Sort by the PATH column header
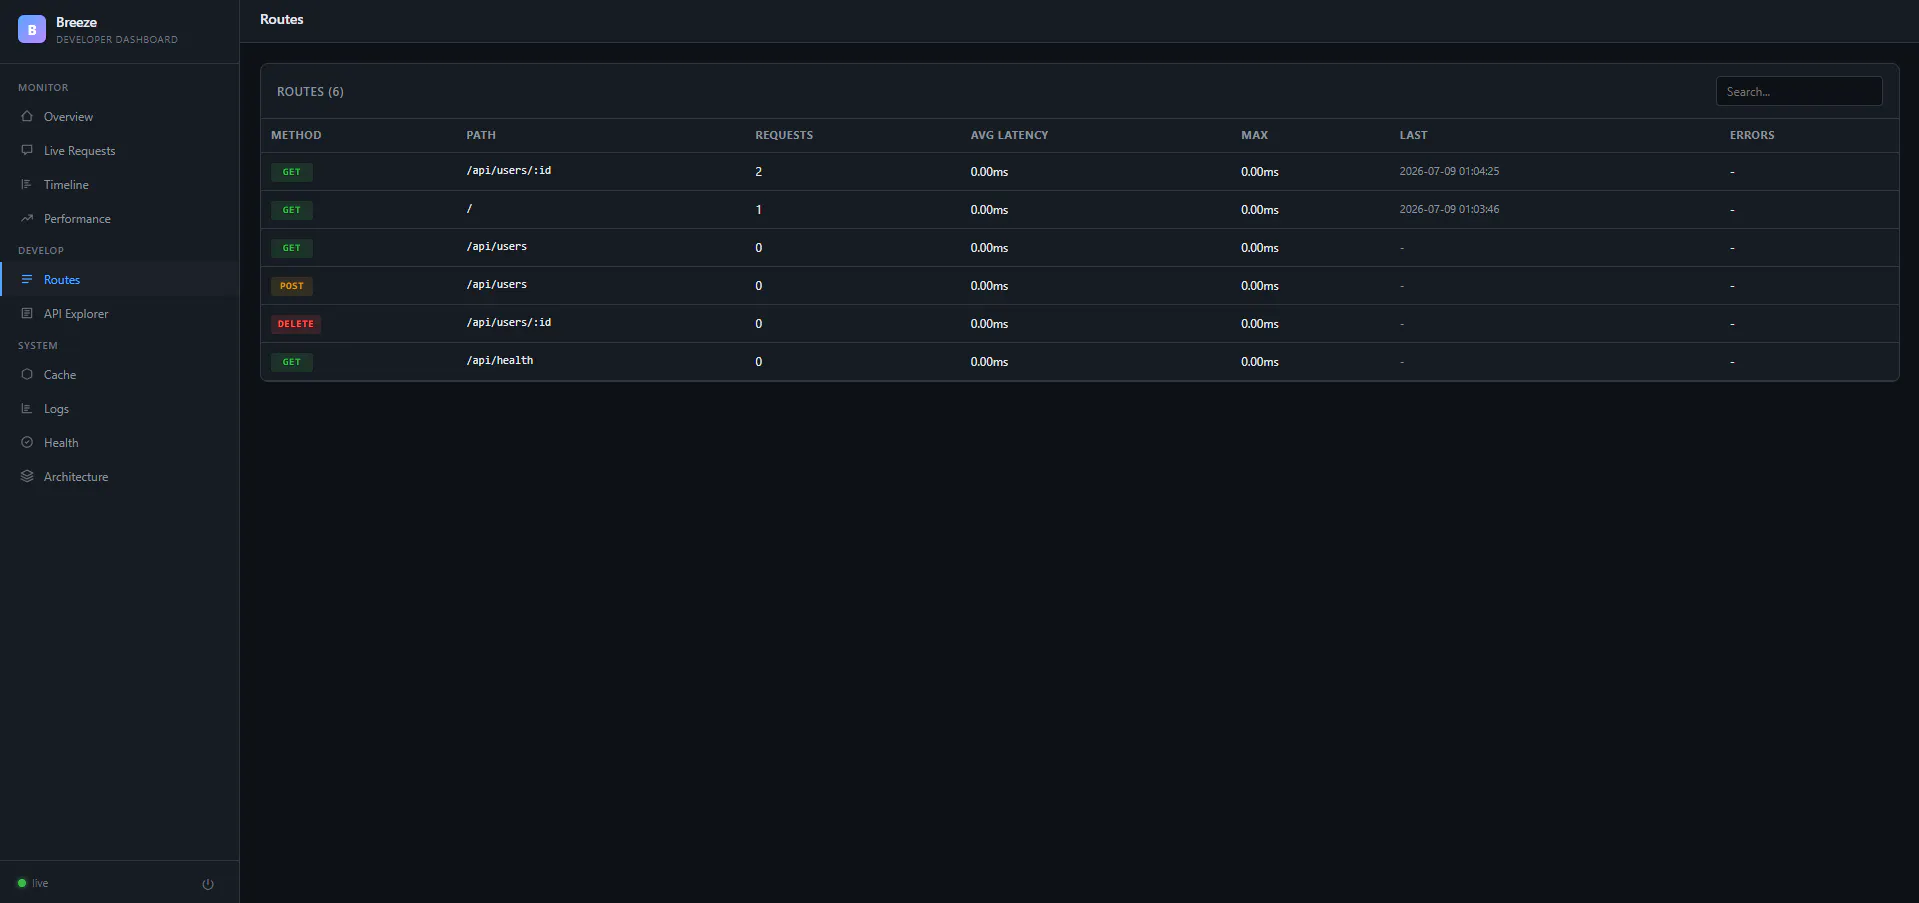The height and width of the screenshot is (903, 1919). pyautogui.click(x=481, y=135)
